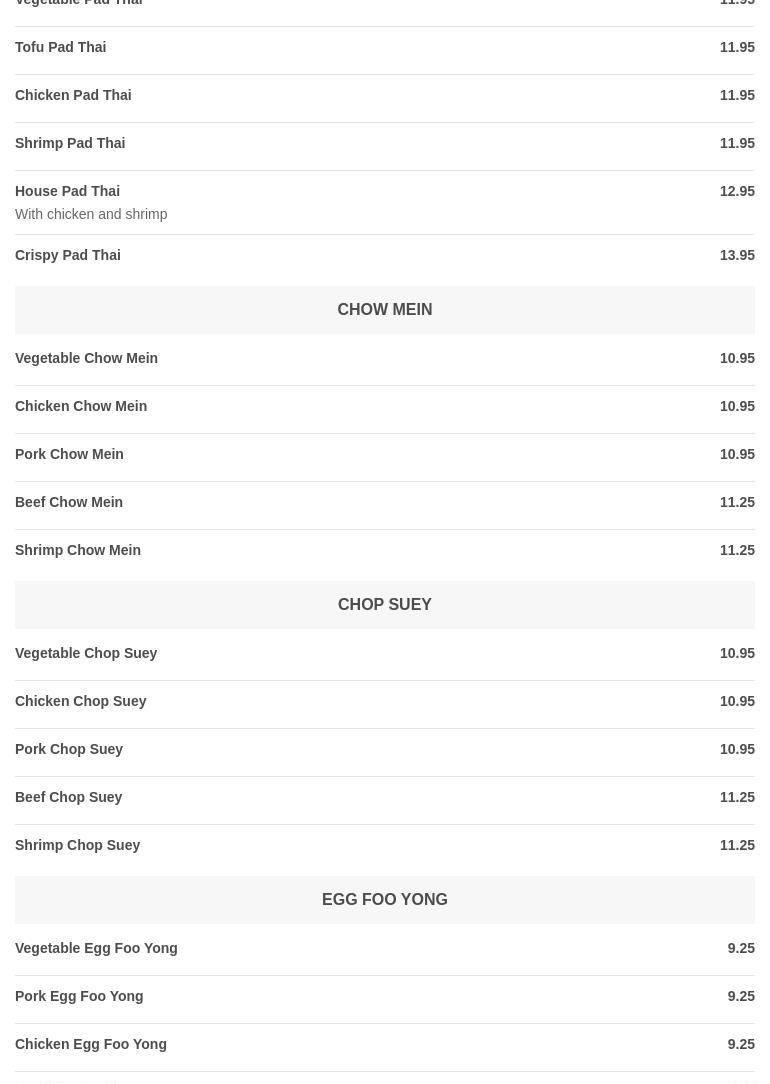Screen dimensions: 770x1084
Task: Open House Pad Thai with chicken and shrimp
Action: [x=67, y=191]
